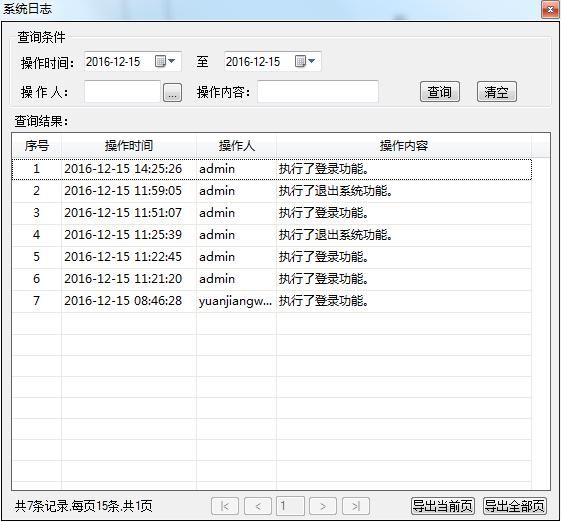Click sequence number 5 cell

37,257
